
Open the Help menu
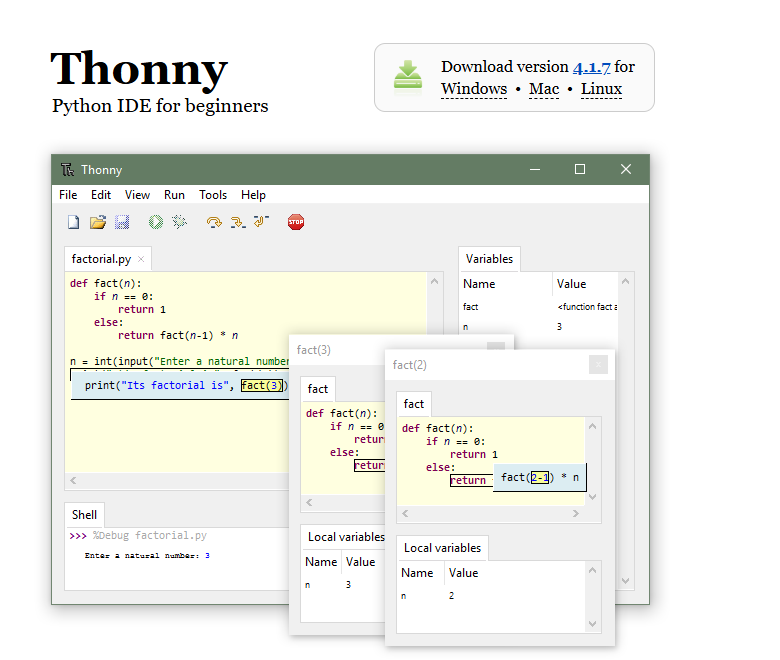[253, 195]
